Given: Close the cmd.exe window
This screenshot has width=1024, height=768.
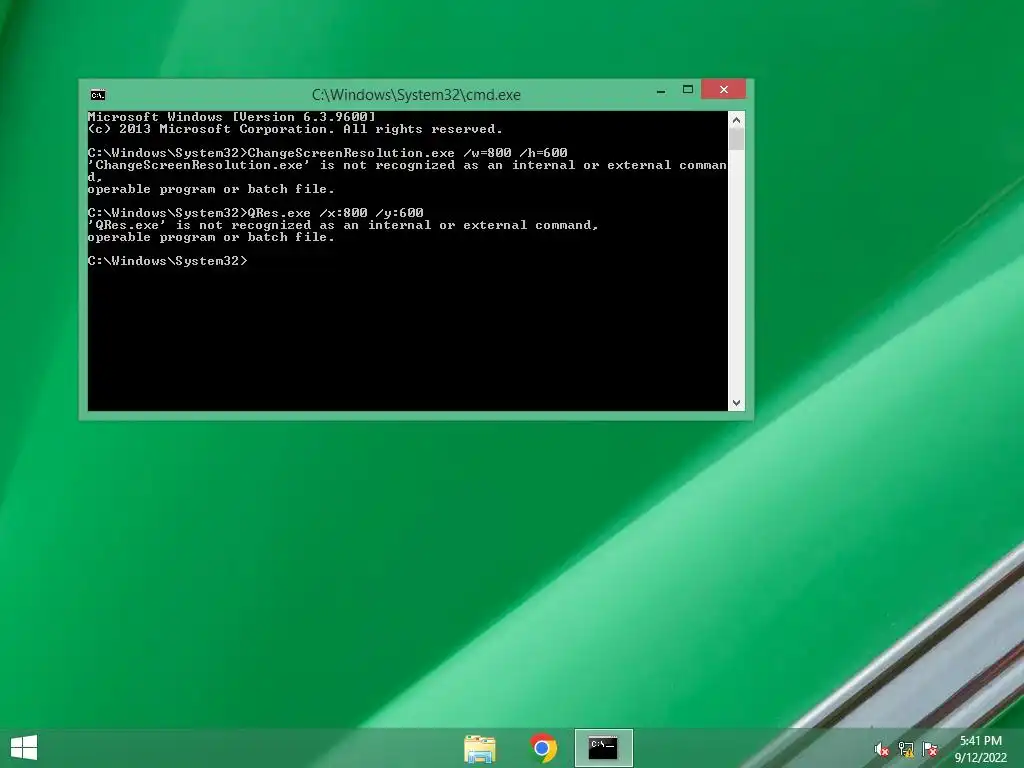Looking at the screenshot, I should tap(724, 89).
